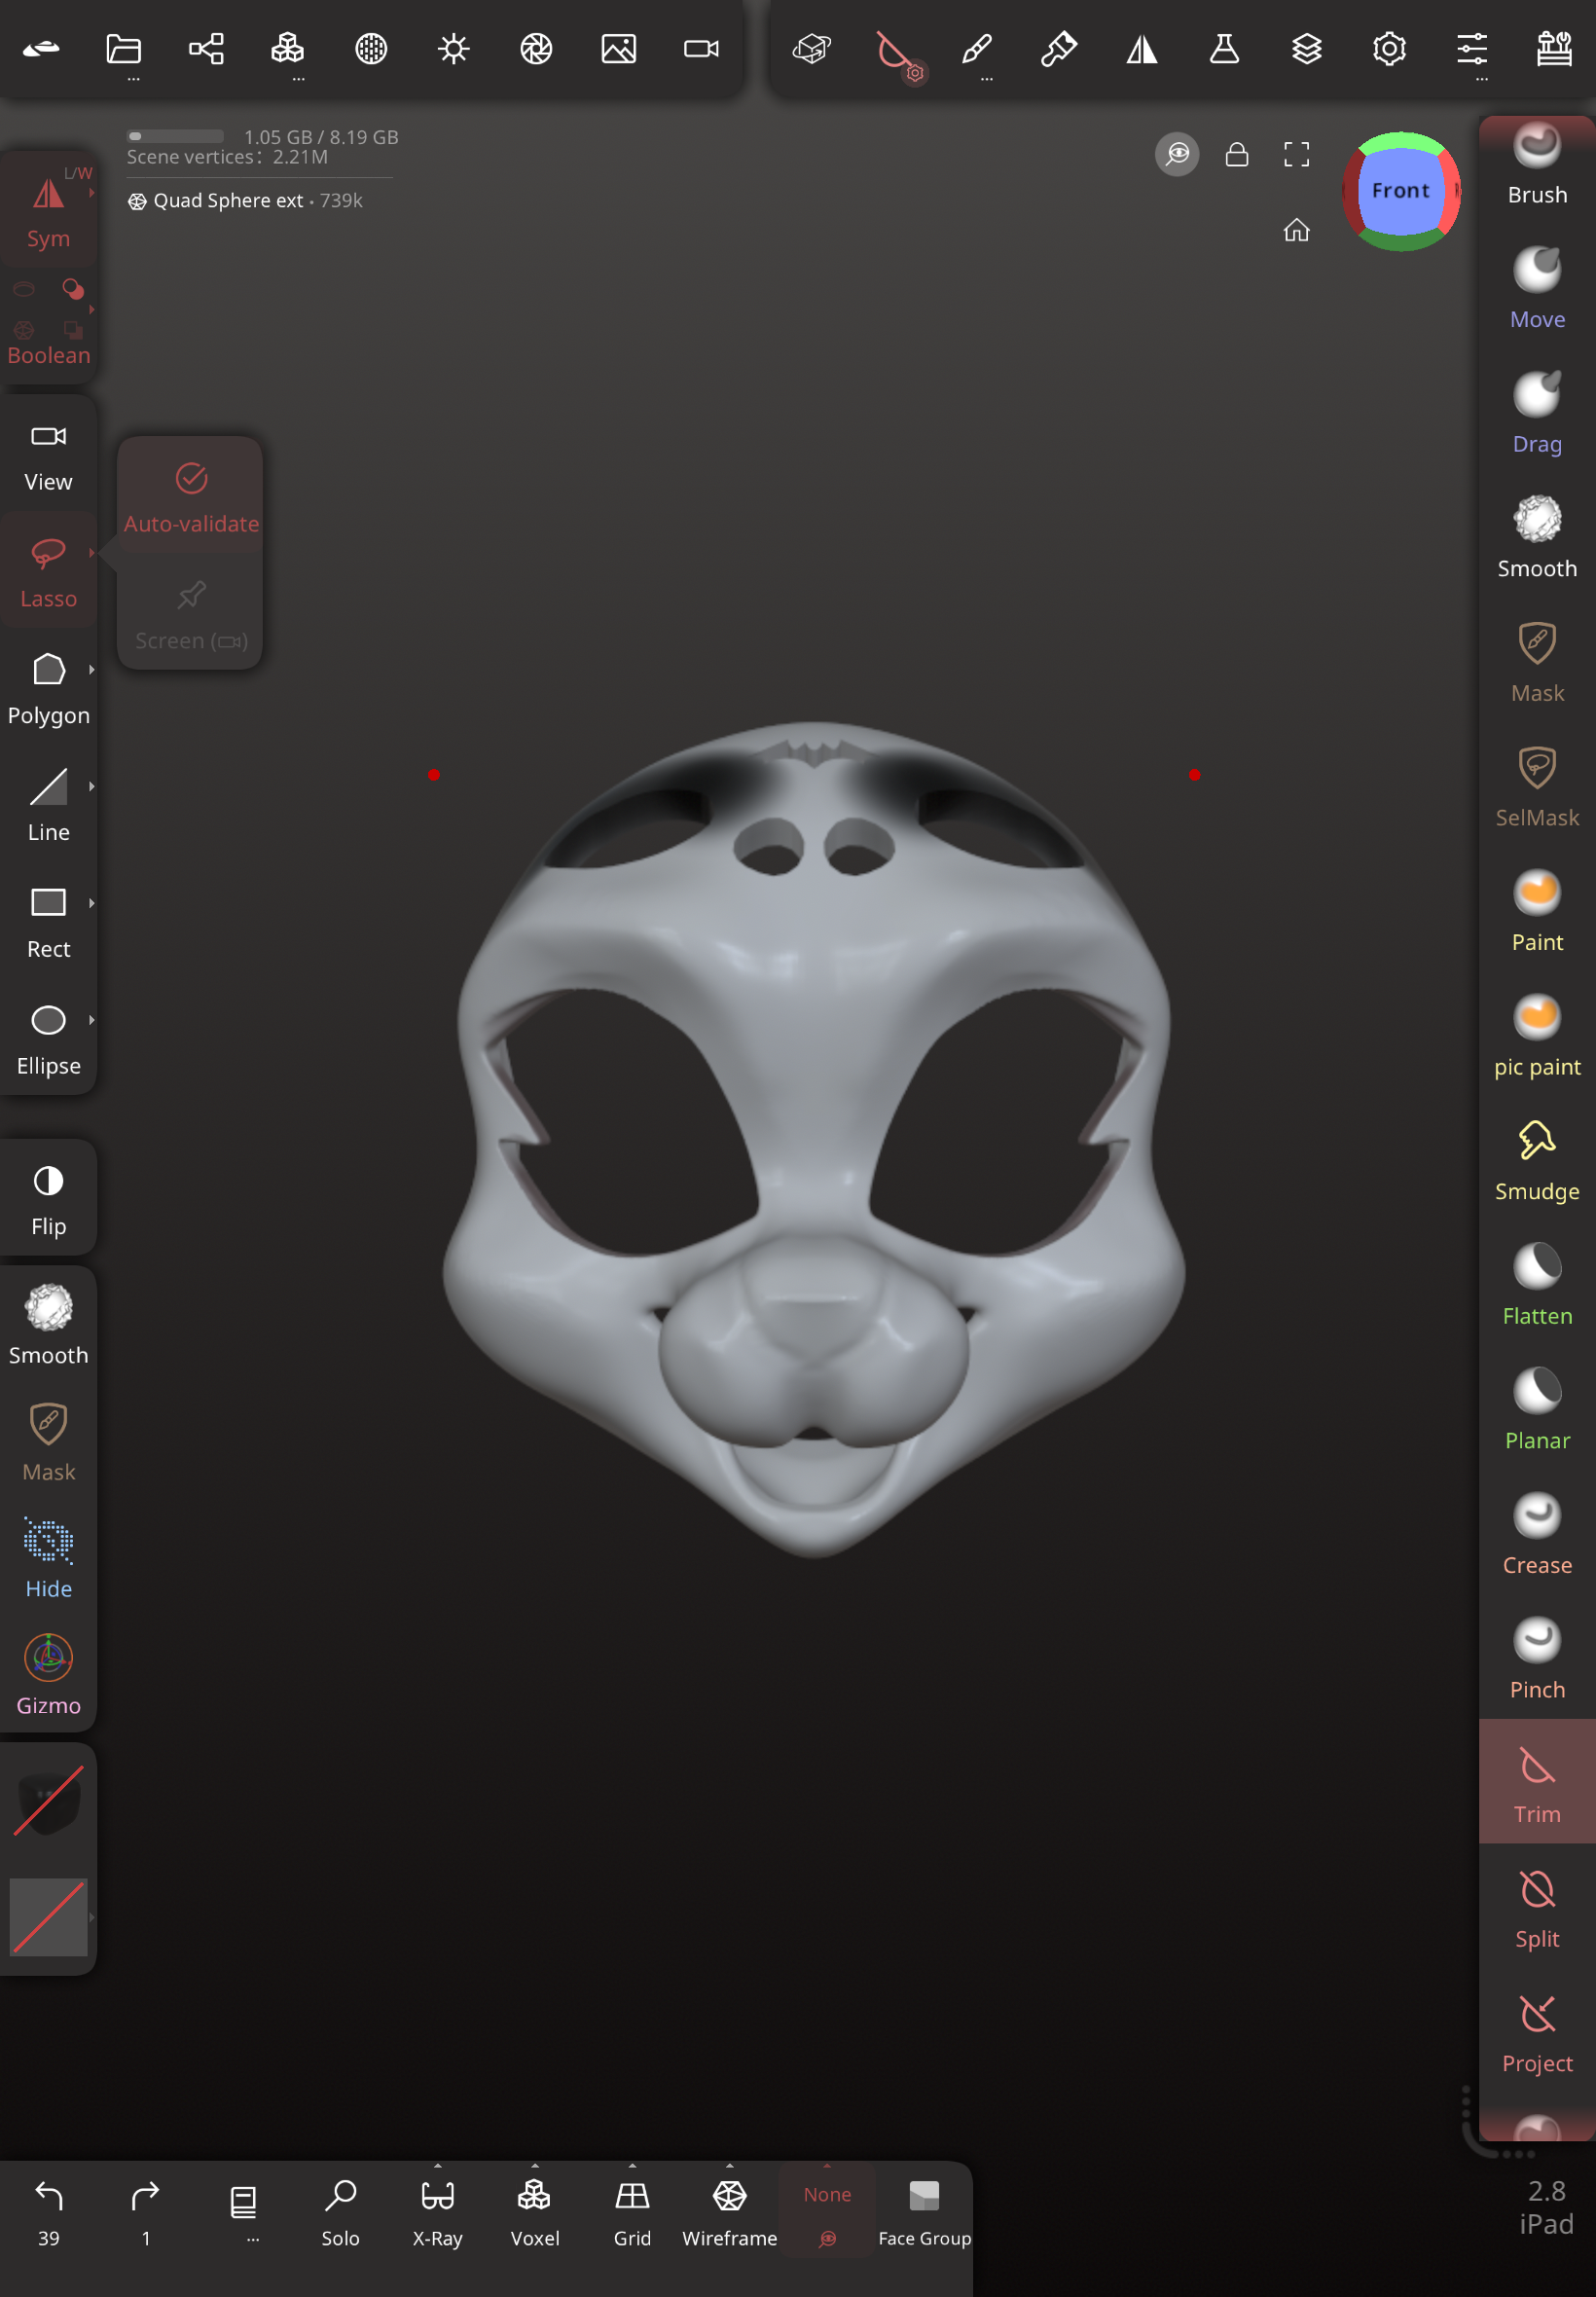Select the Crease brush tool

(x=1536, y=1534)
